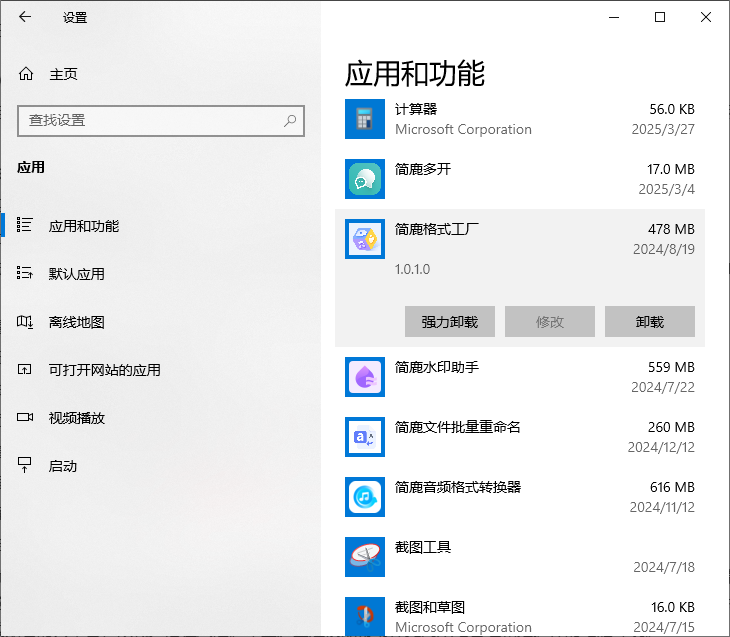Image resolution: width=730 pixels, height=637 pixels.
Task: Click the 260 MB size value
Action: (671, 427)
